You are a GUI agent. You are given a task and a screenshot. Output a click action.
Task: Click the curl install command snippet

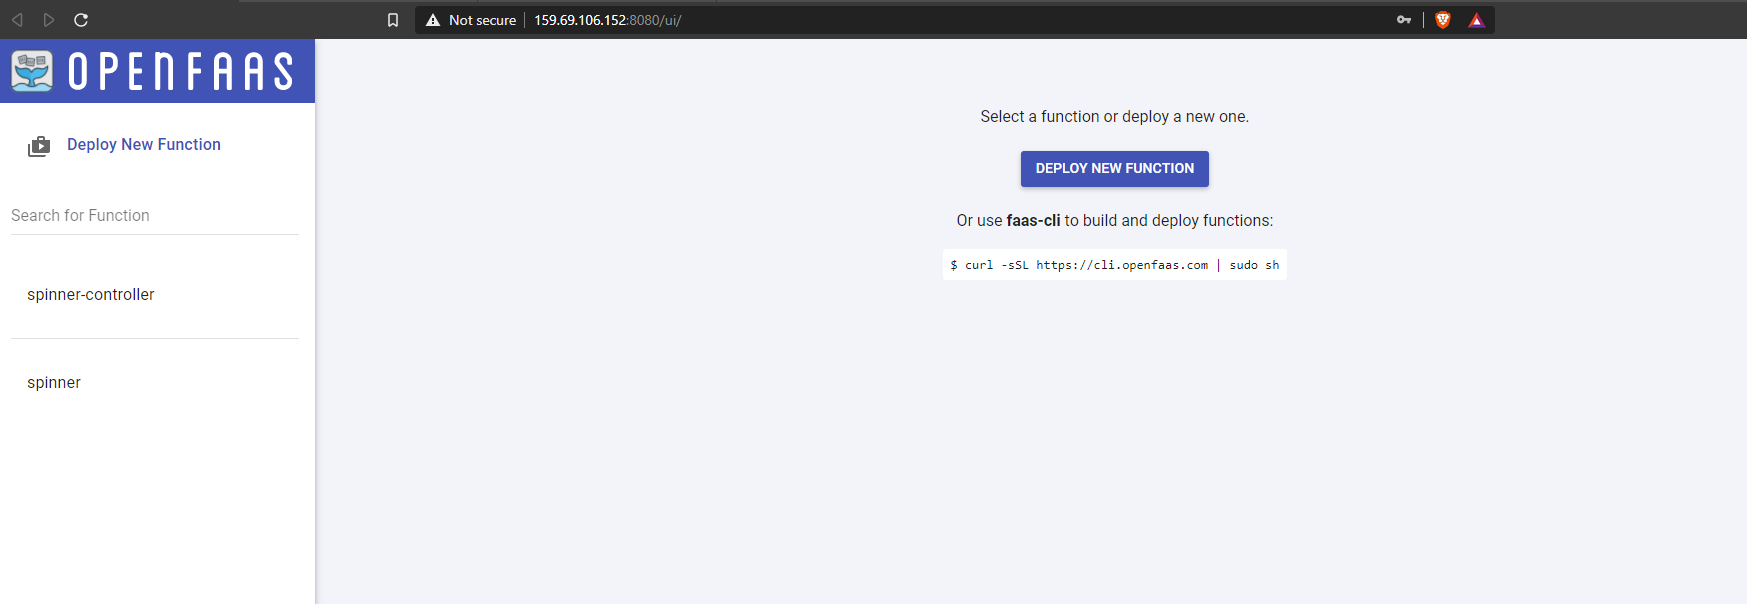click(1115, 265)
